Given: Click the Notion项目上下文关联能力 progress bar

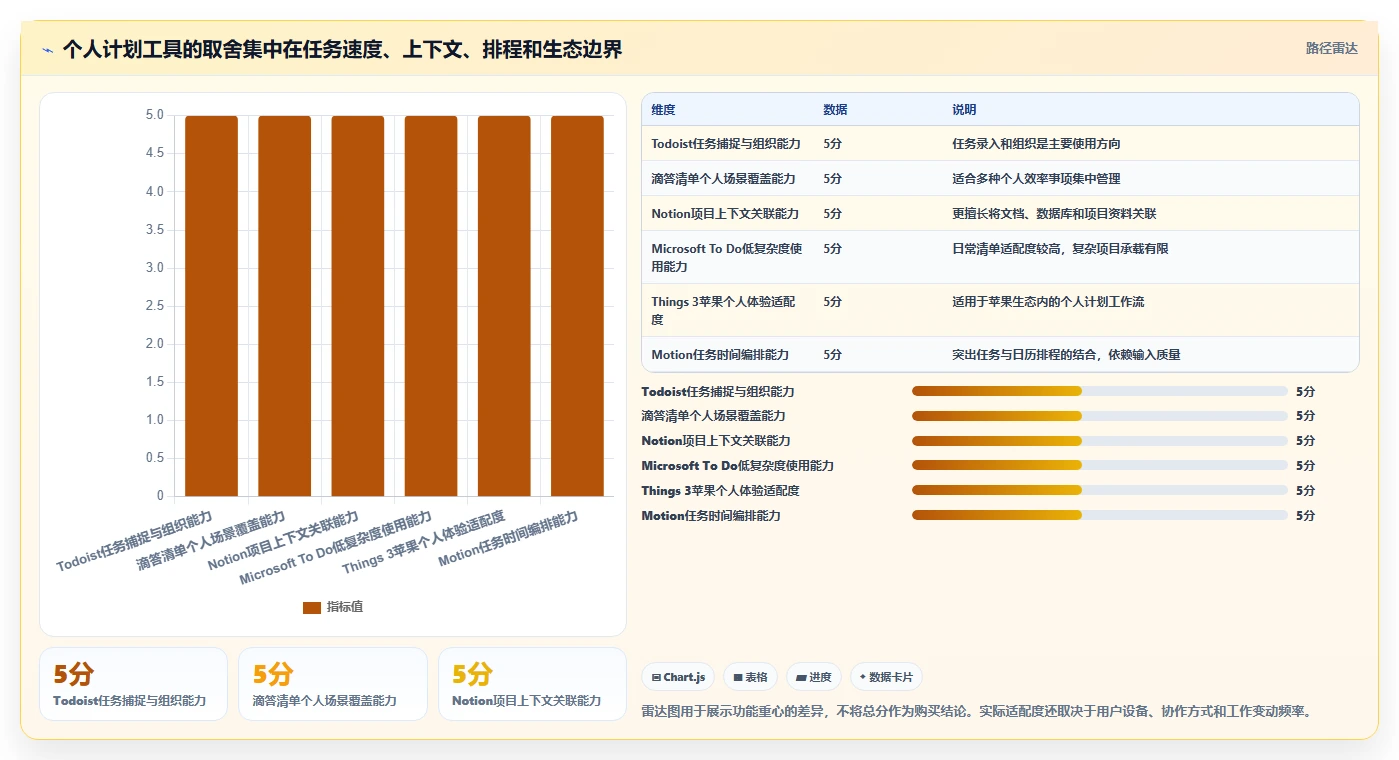Looking at the screenshot, I should [x=1099, y=441].
